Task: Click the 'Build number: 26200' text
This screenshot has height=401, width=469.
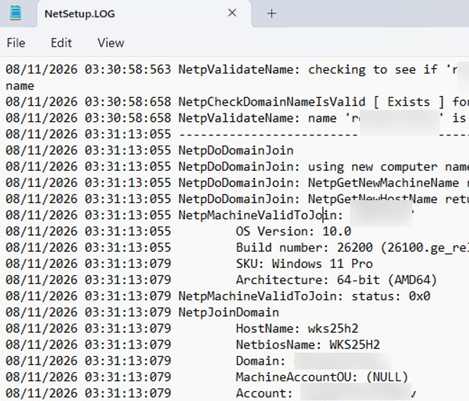Action: point(304,247)
